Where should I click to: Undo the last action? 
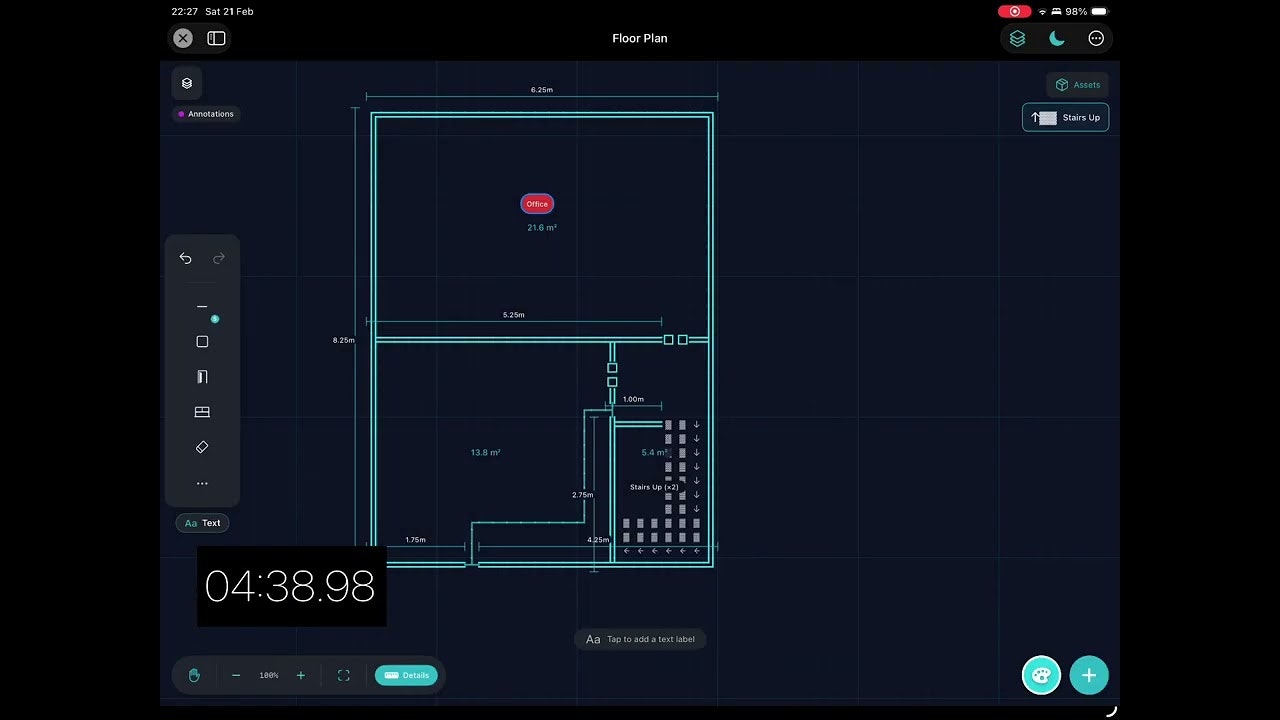pyautogui.click(x=185, y=258)
